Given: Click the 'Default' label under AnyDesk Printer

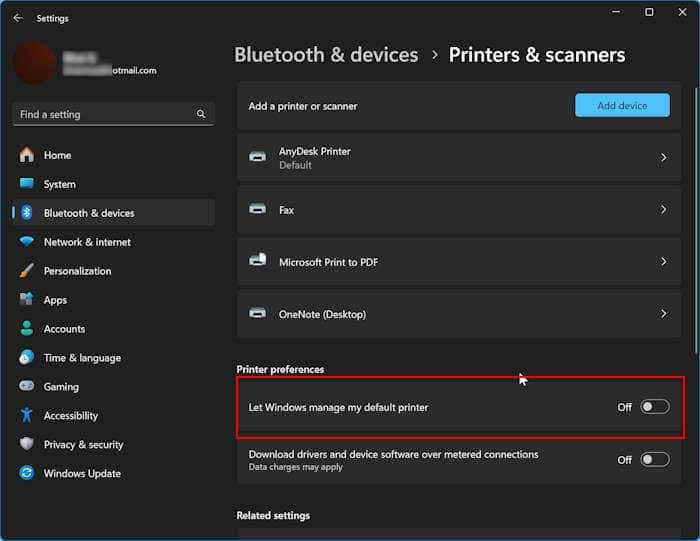Looking at the screenshot, I should point(295,165).
